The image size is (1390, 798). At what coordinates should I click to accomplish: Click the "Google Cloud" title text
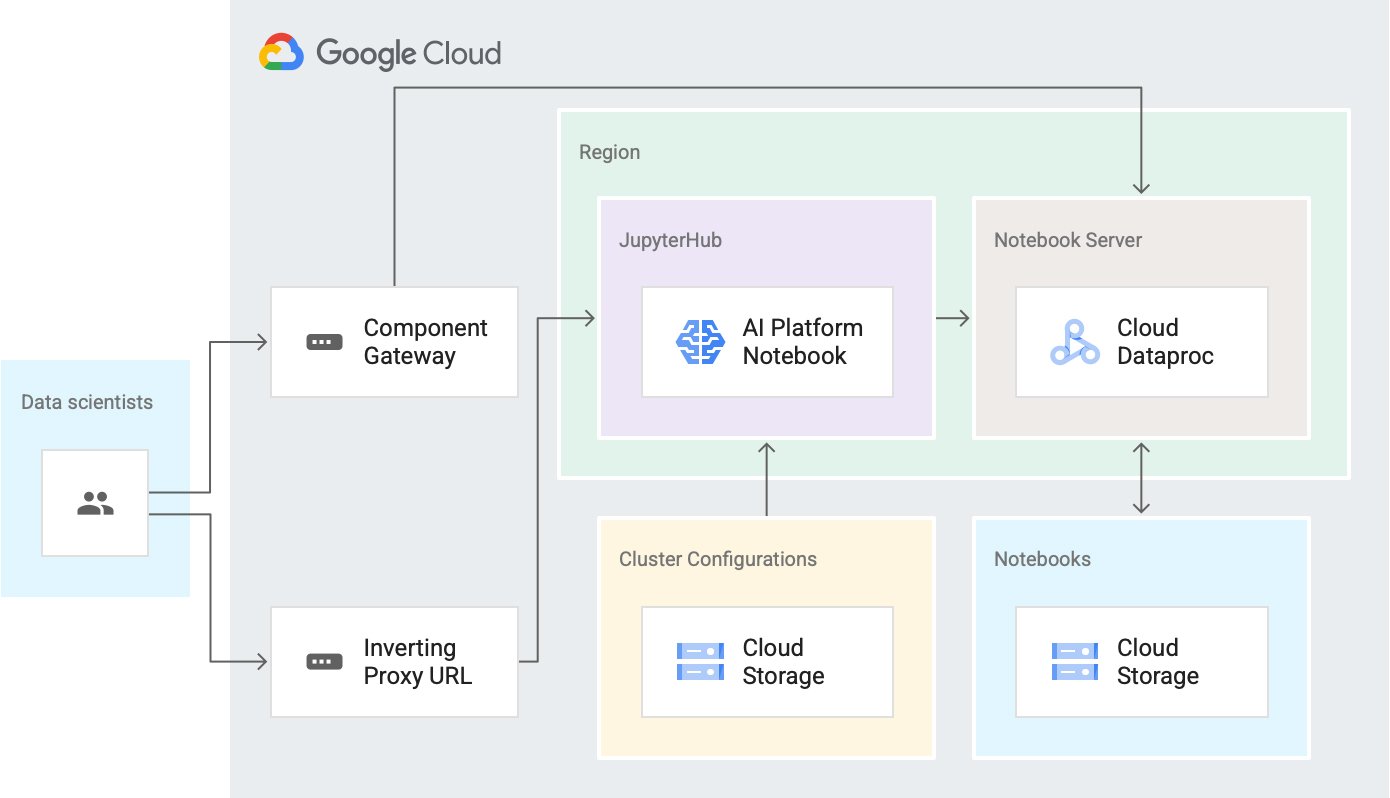click(x=409, y=53)
